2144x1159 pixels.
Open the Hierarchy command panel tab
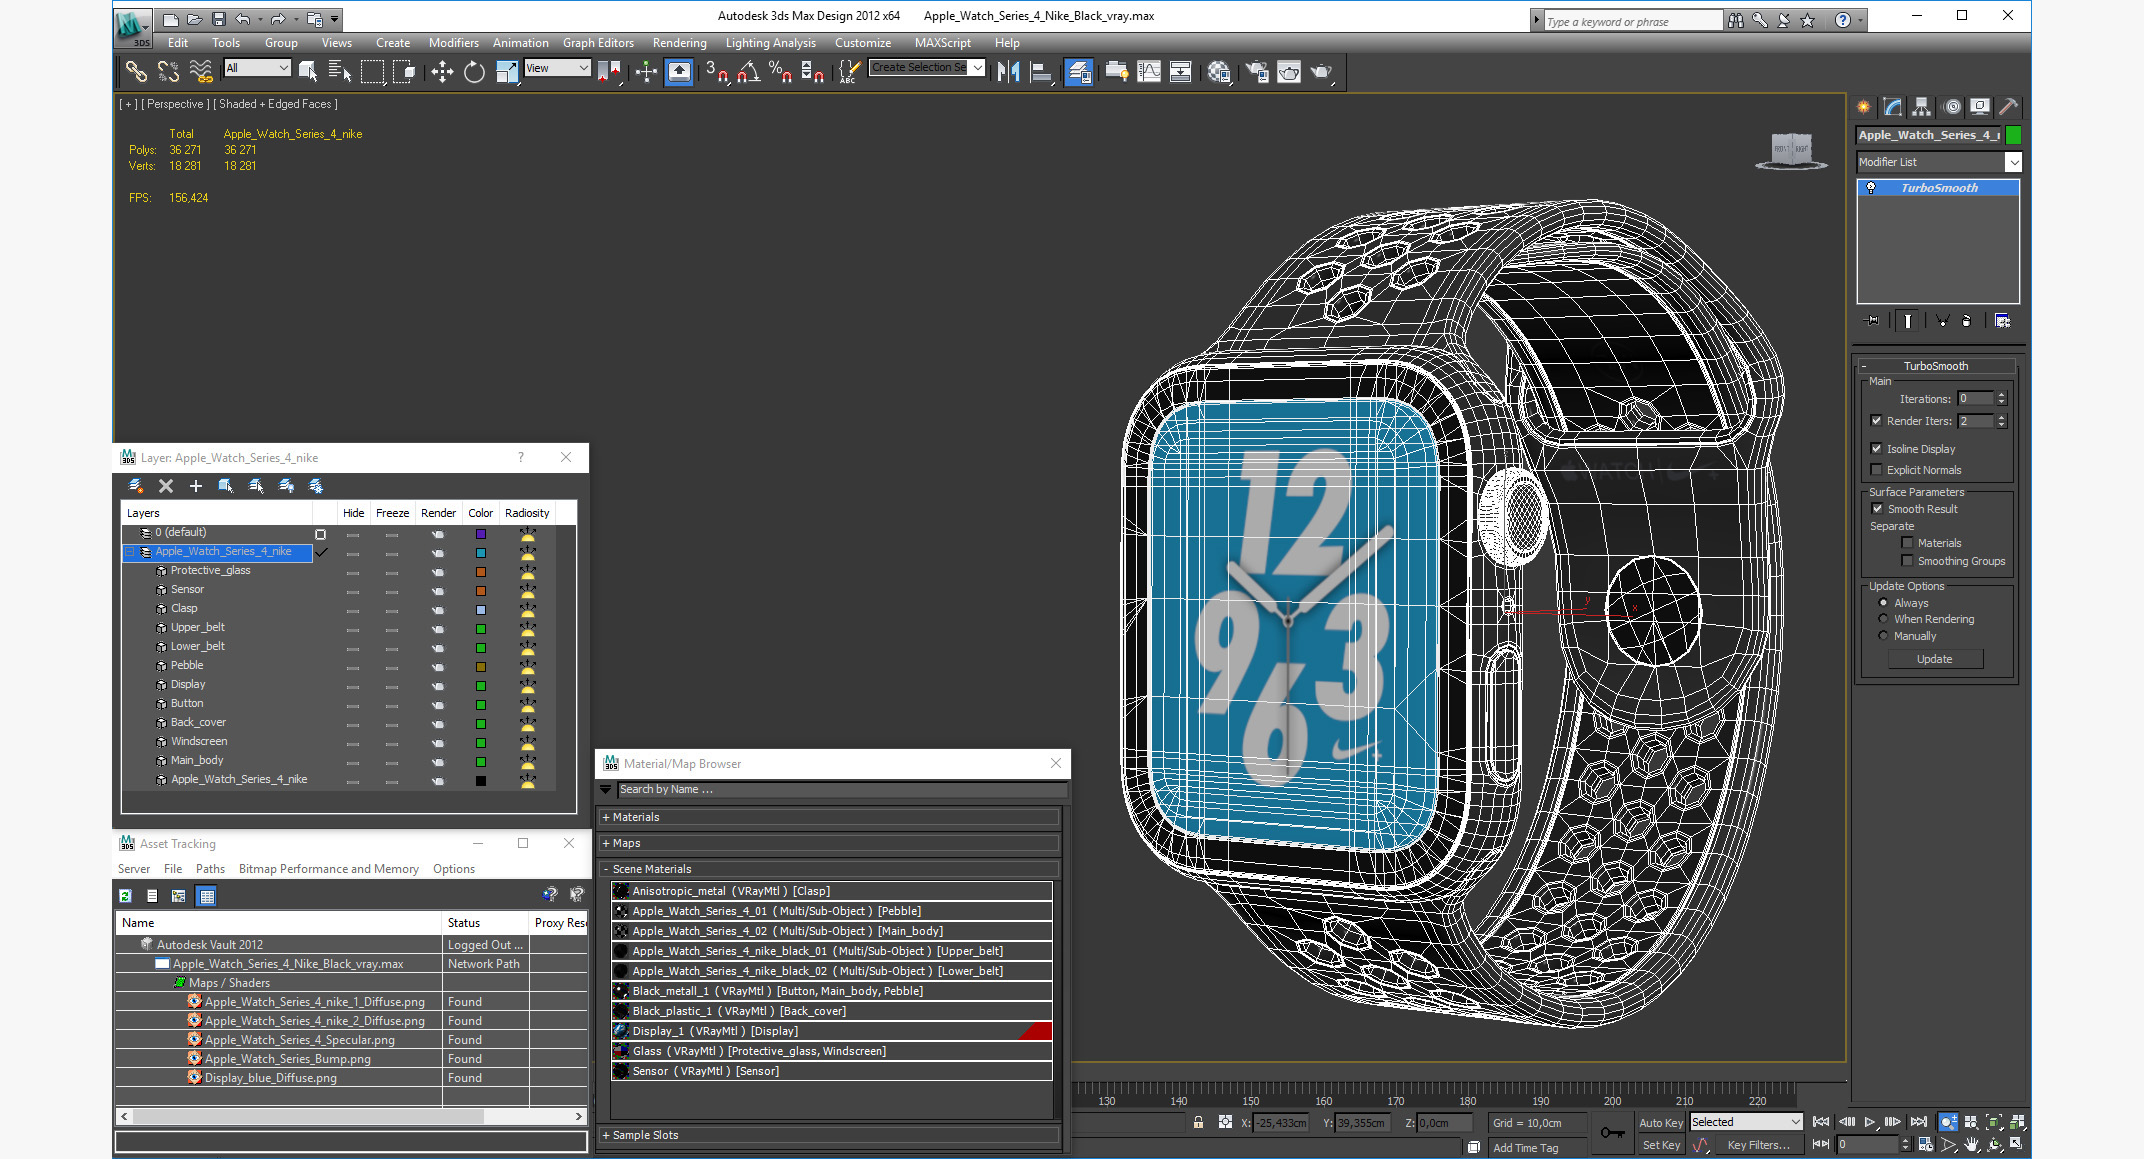[x=1921, y=107]
